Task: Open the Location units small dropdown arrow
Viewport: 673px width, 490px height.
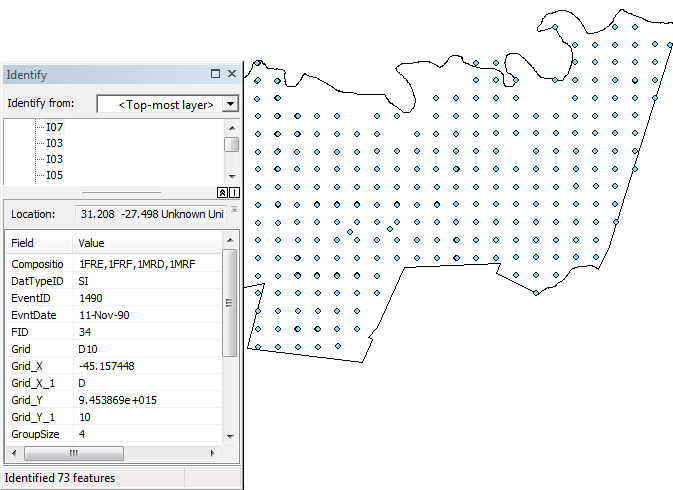Action: tap(234, 210)
